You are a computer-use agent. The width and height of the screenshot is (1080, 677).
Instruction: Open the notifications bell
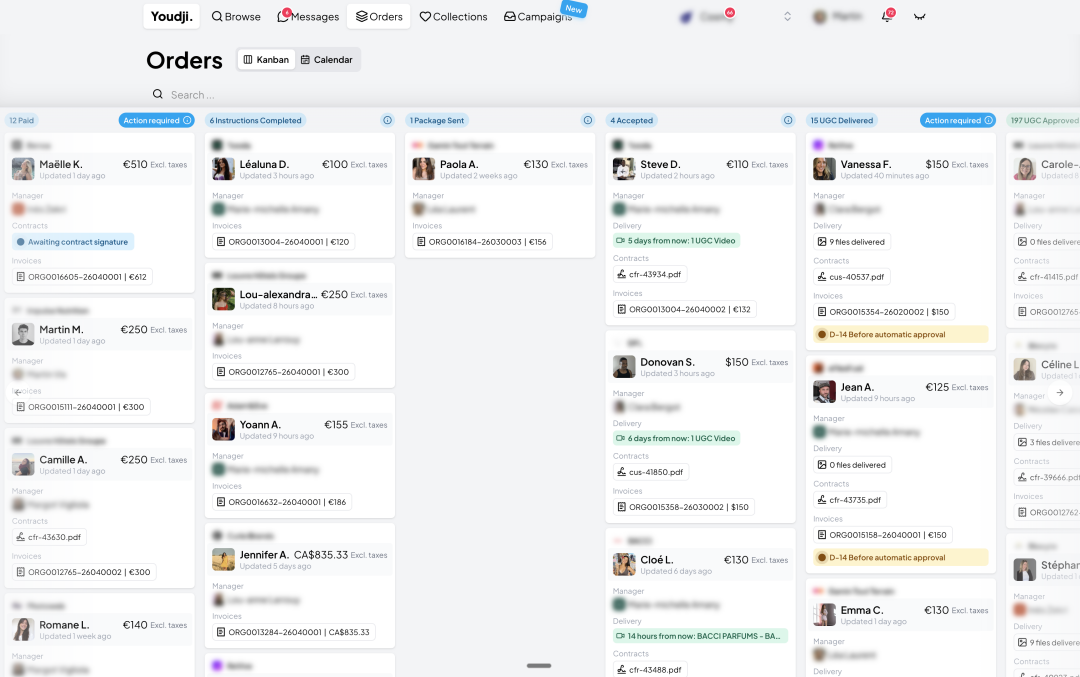[x=886, y=17]
